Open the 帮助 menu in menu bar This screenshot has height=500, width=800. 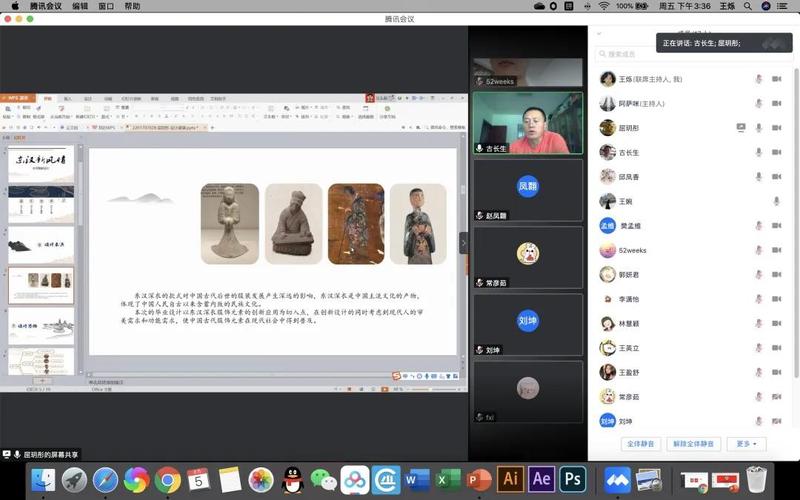[132, 6]
